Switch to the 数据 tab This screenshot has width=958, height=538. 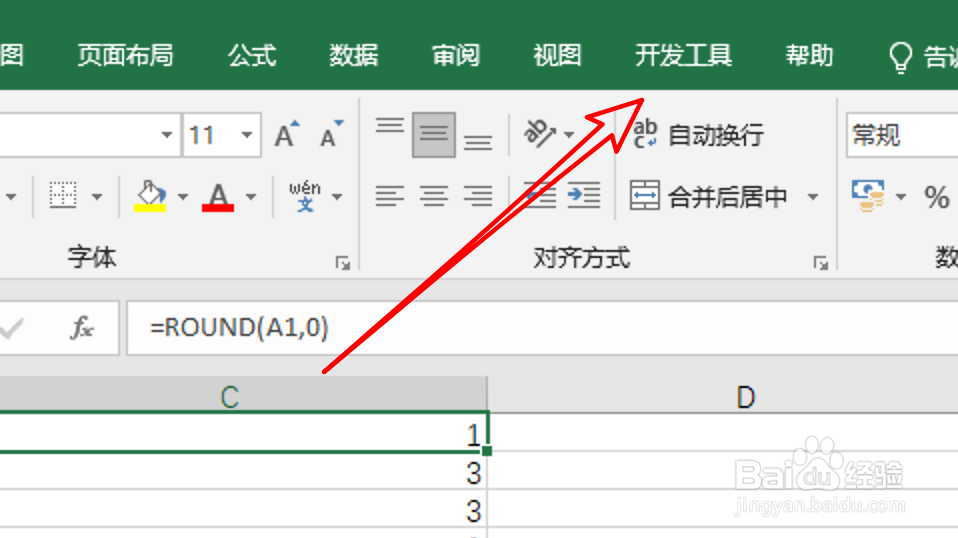(354, 56)
